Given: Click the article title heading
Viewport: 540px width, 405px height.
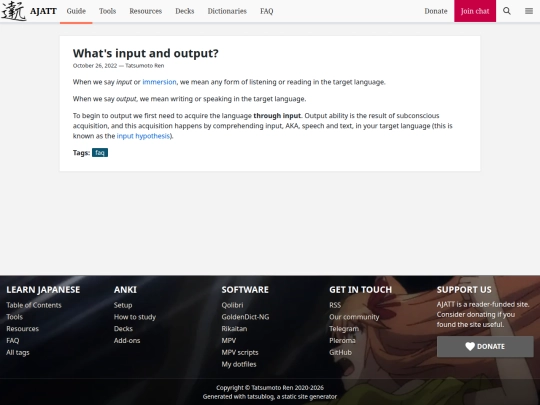Looking at the screenshot, I should (146, 53).
